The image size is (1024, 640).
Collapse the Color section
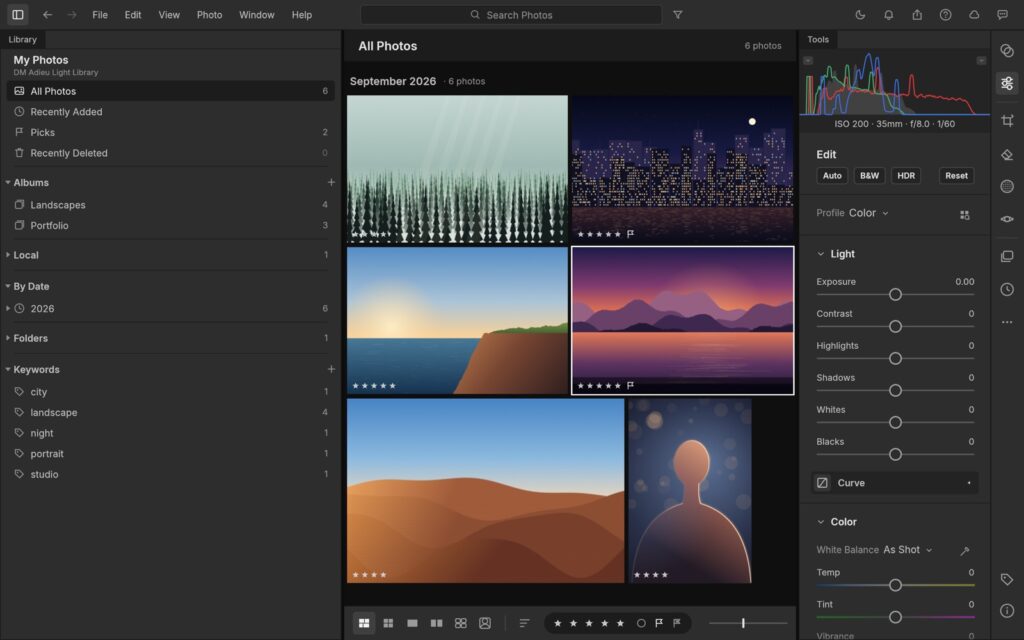click(820, 522)
